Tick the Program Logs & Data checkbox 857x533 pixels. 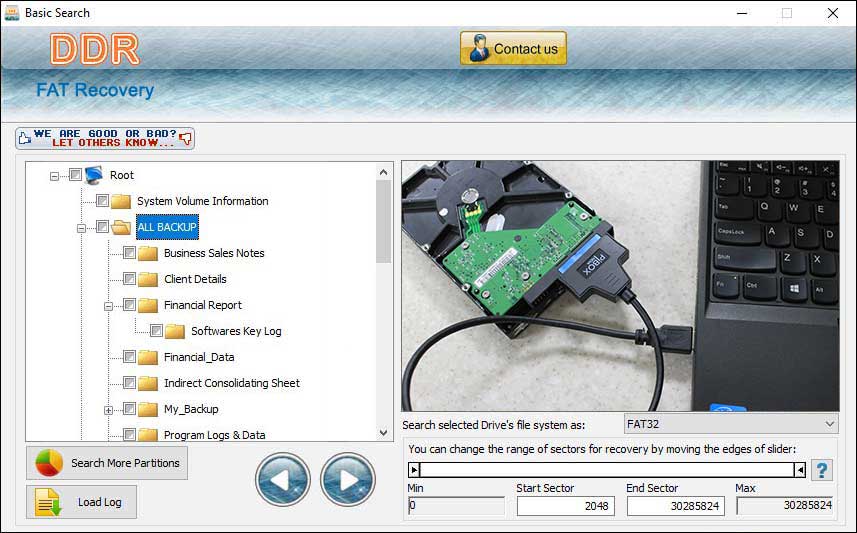[x=129, y=434]
